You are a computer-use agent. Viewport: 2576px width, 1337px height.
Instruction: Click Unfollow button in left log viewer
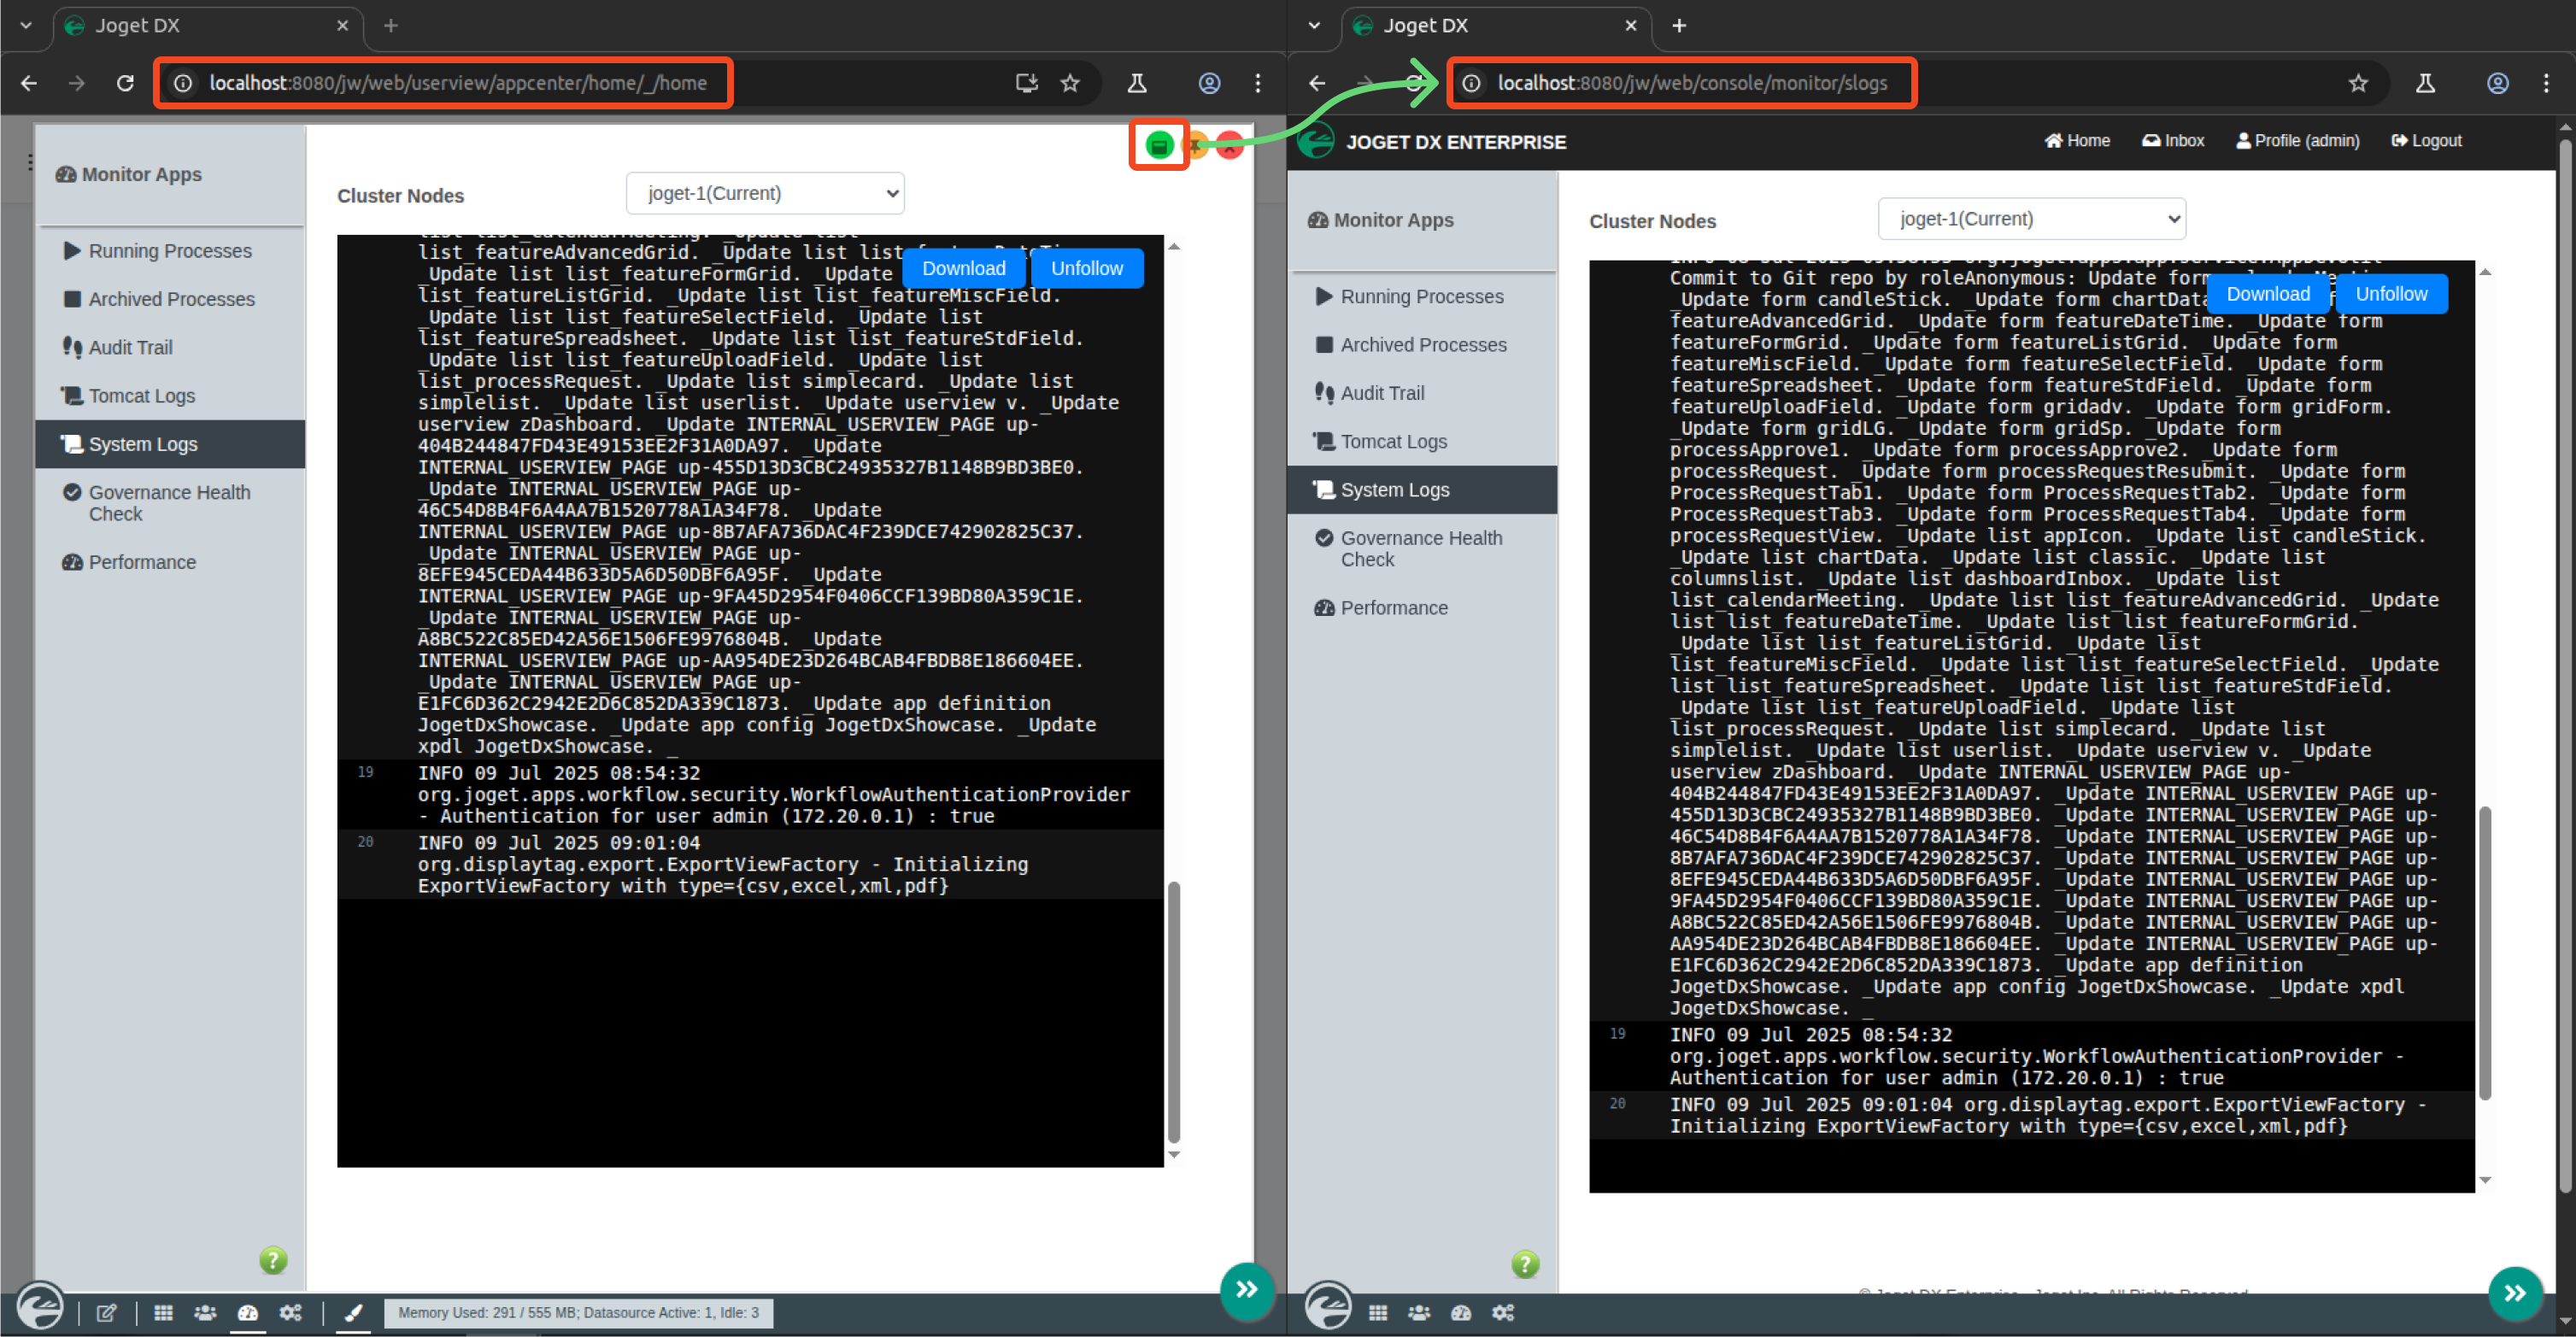click(x=1086, y=268)
